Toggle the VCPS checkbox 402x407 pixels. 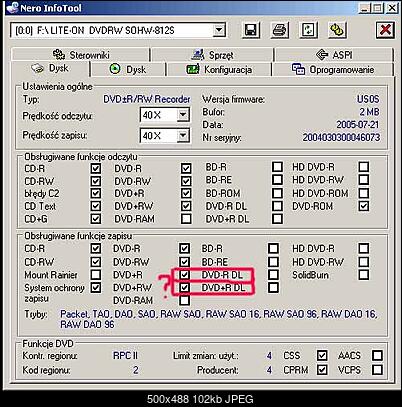[377, 370]
